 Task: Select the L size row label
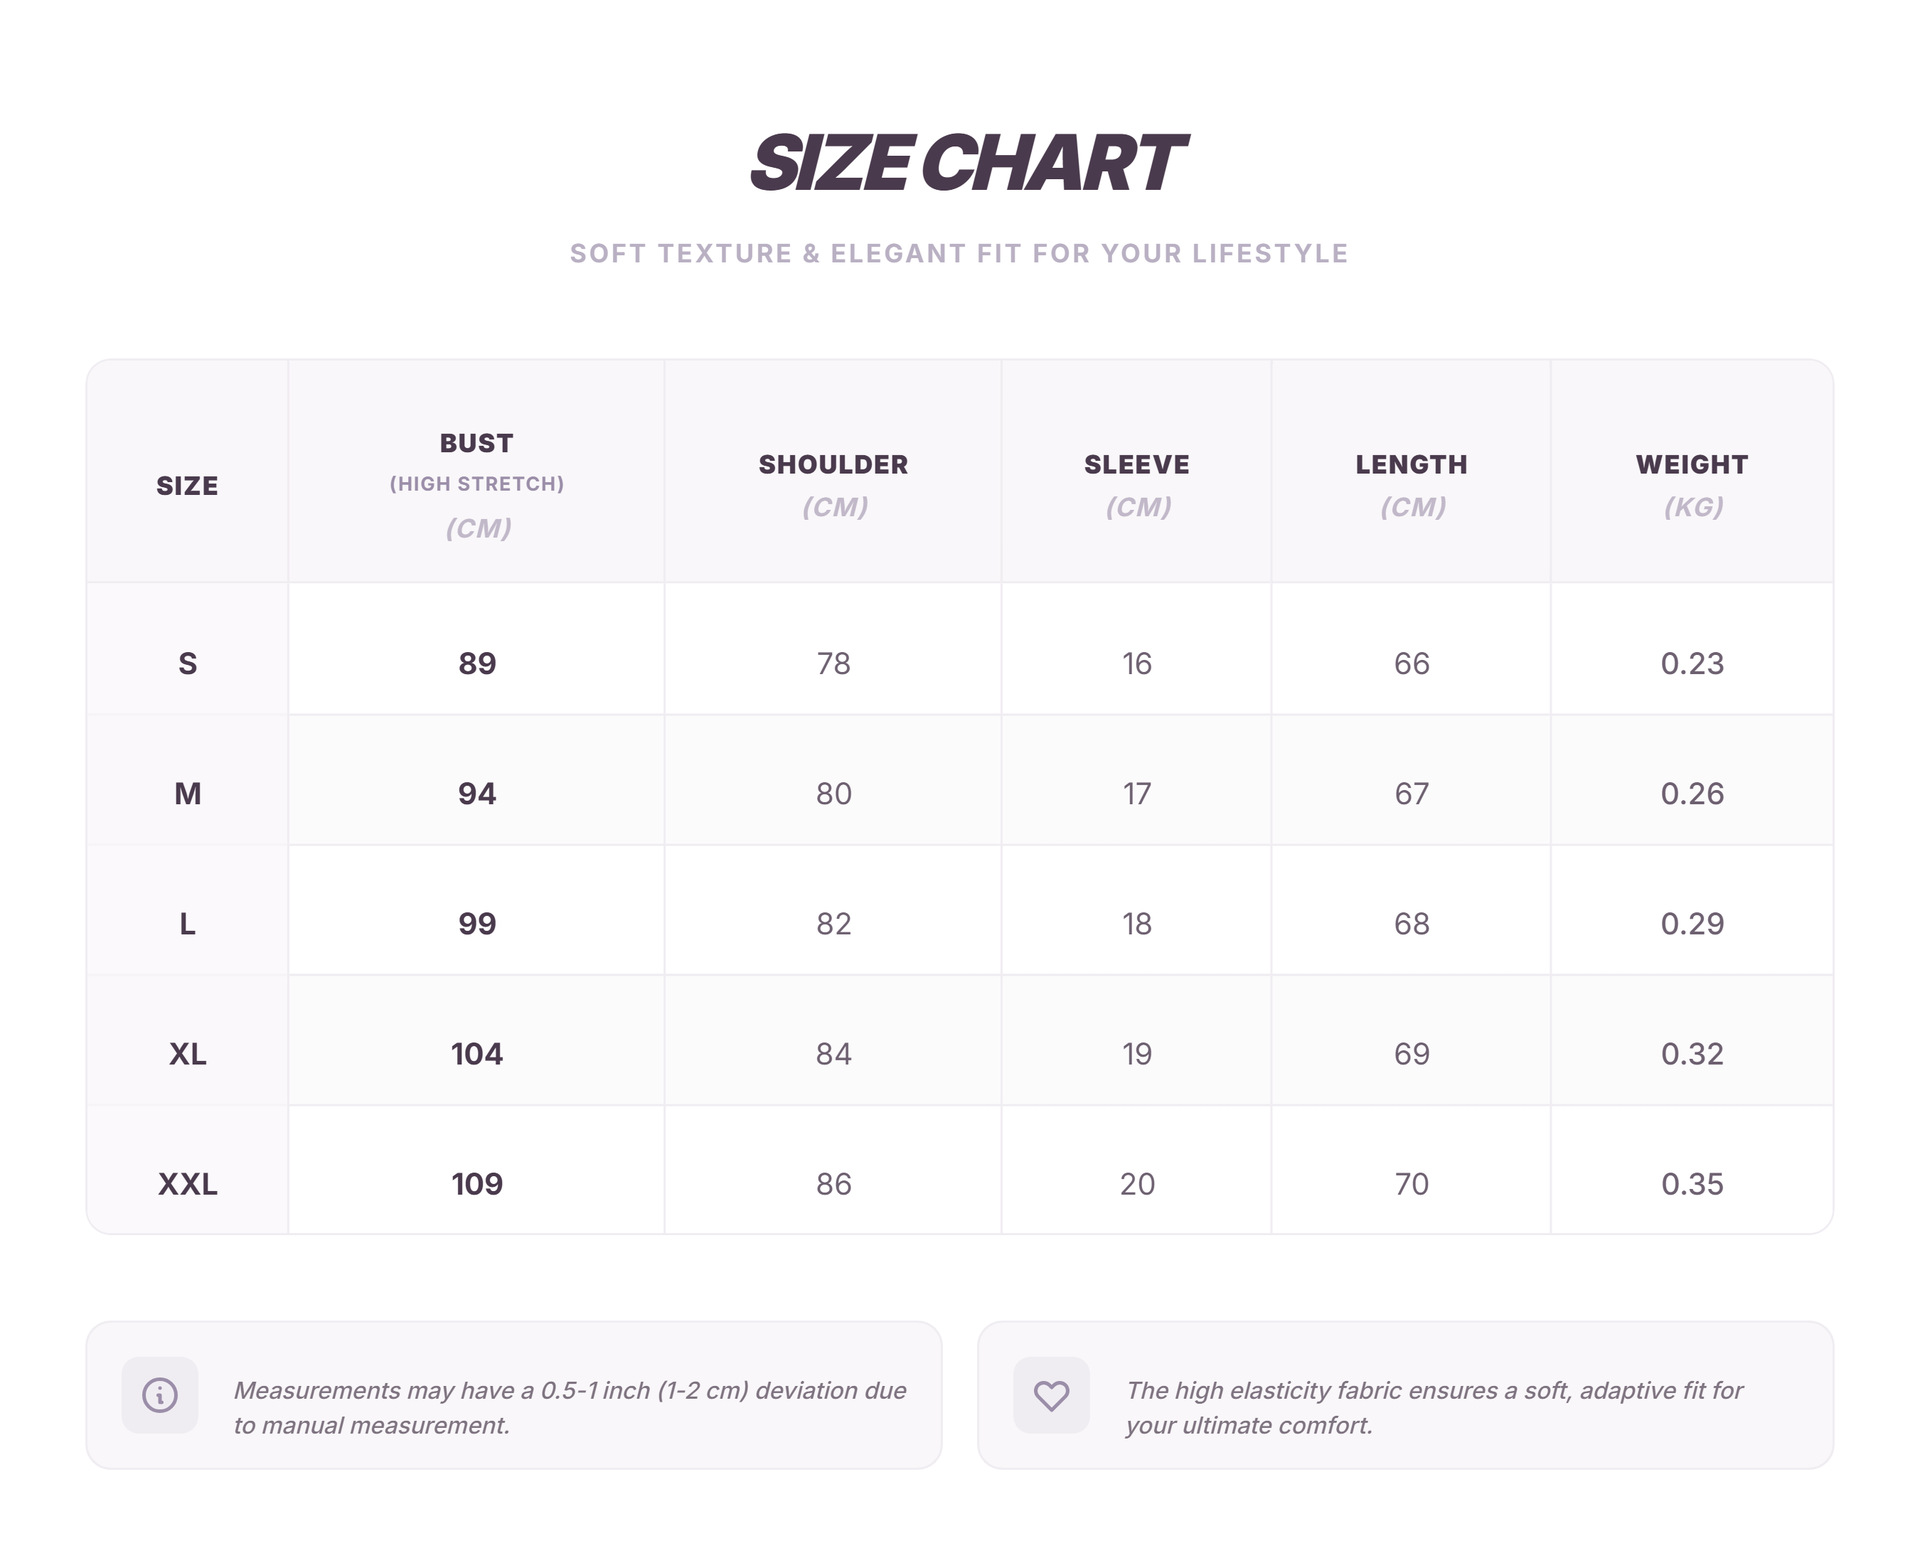pos(187,923)
